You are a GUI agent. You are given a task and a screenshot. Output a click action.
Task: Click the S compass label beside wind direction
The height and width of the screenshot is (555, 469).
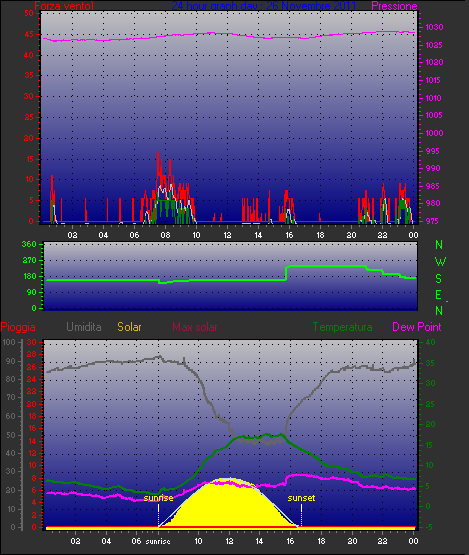439,279
